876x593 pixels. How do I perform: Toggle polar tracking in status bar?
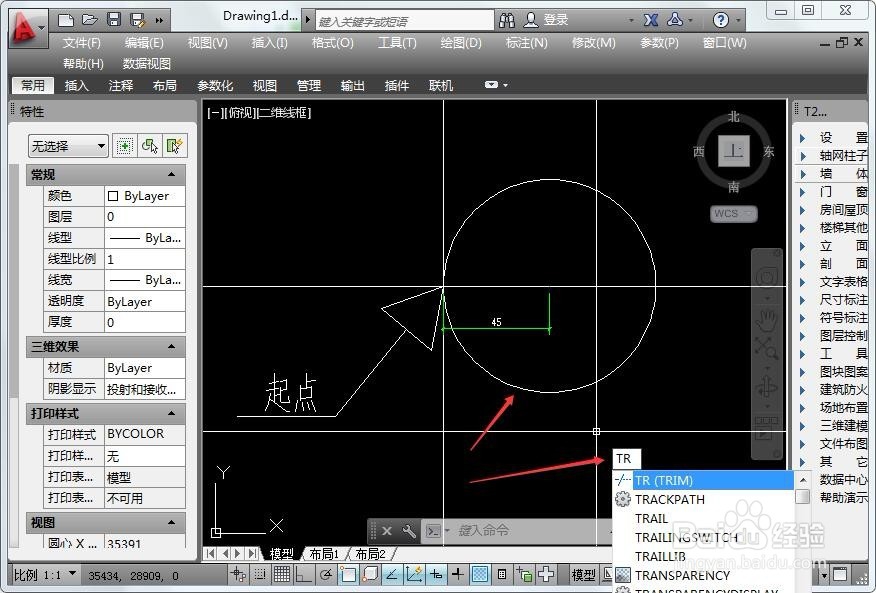tap(326, 574)
